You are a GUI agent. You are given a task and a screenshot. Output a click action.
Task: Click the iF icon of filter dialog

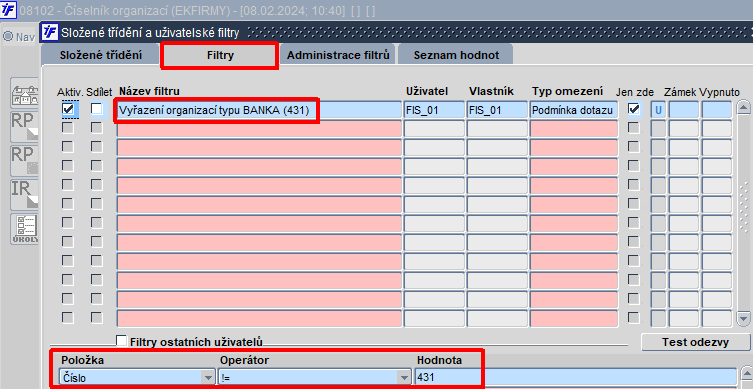tap(50, 32)
